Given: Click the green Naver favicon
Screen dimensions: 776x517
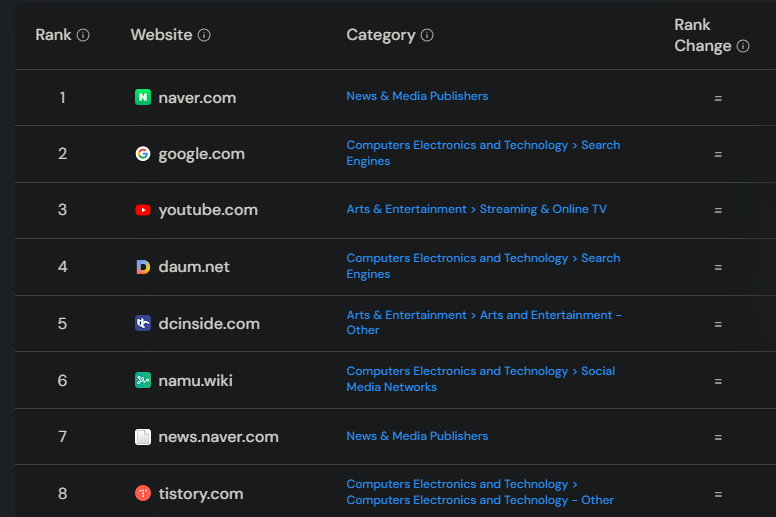Looking at the screenshot, I should tap(143, 97).
